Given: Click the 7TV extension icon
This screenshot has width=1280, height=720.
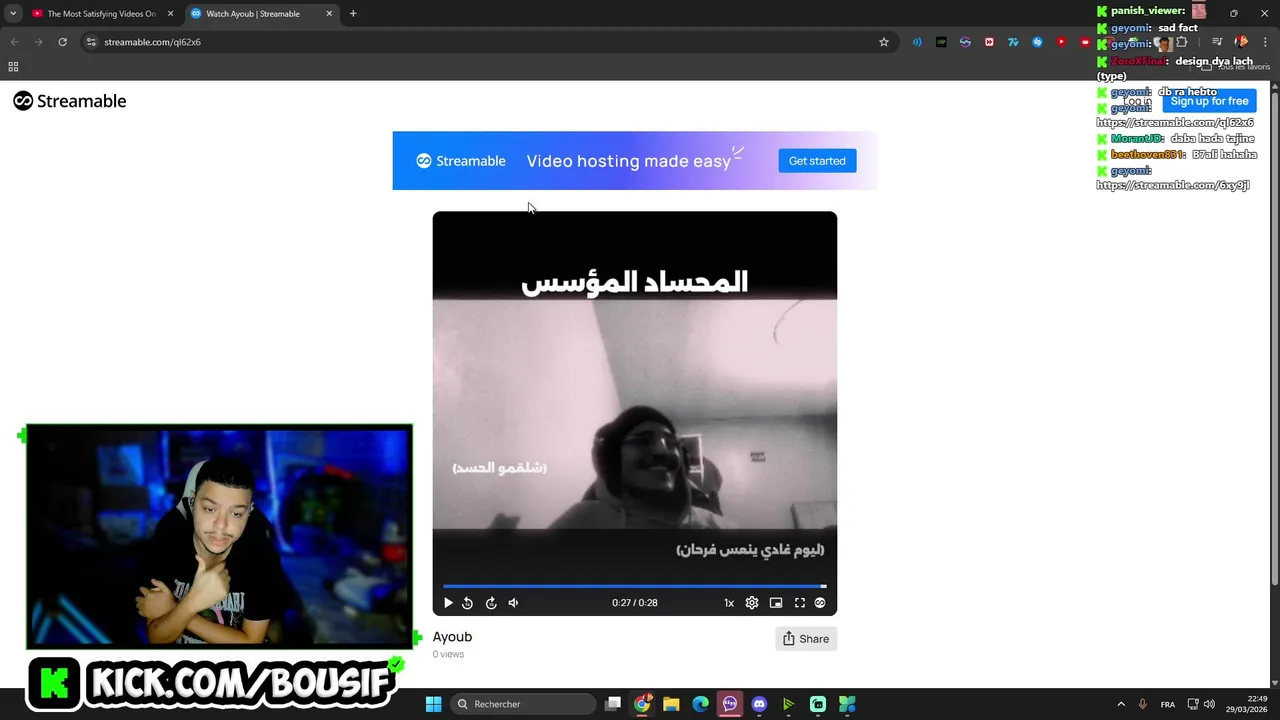Looking at the screenshot, I should pos(1013,42).
